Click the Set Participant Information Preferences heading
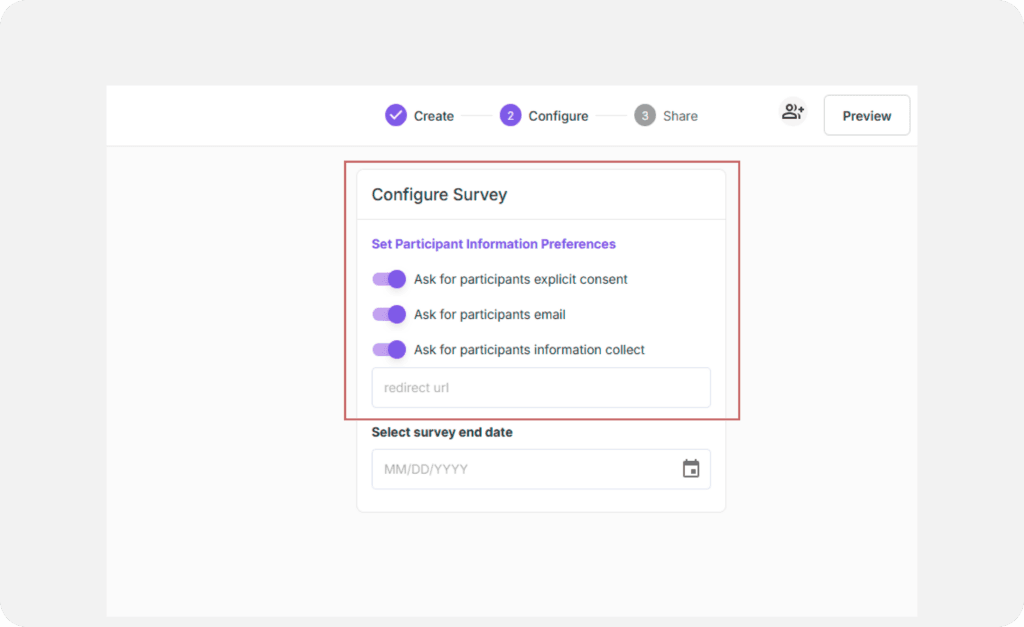The height and width of the screenshot is (627, 1024). click(493, 244)
